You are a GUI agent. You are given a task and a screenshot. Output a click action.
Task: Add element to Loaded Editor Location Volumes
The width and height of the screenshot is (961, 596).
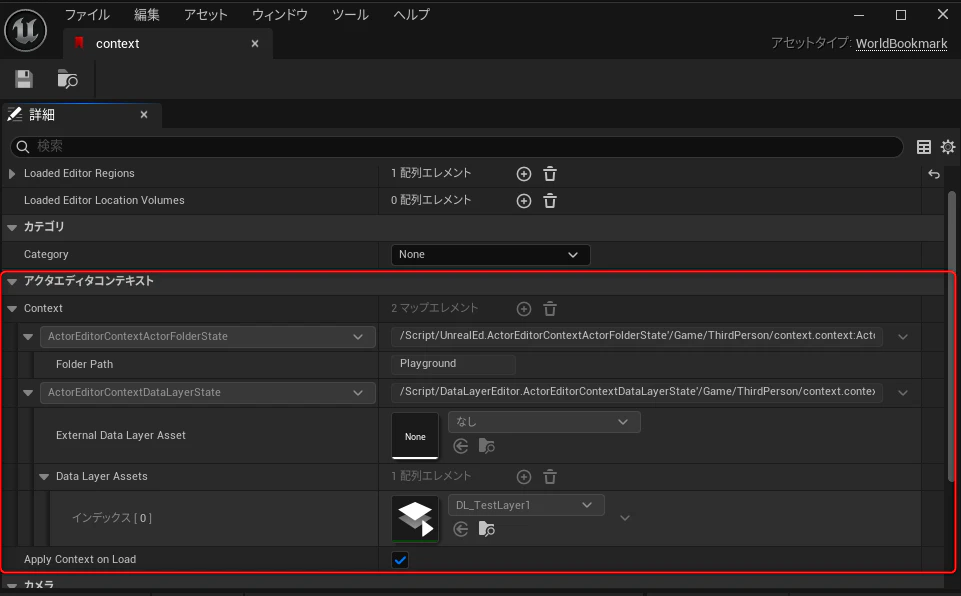524,201
